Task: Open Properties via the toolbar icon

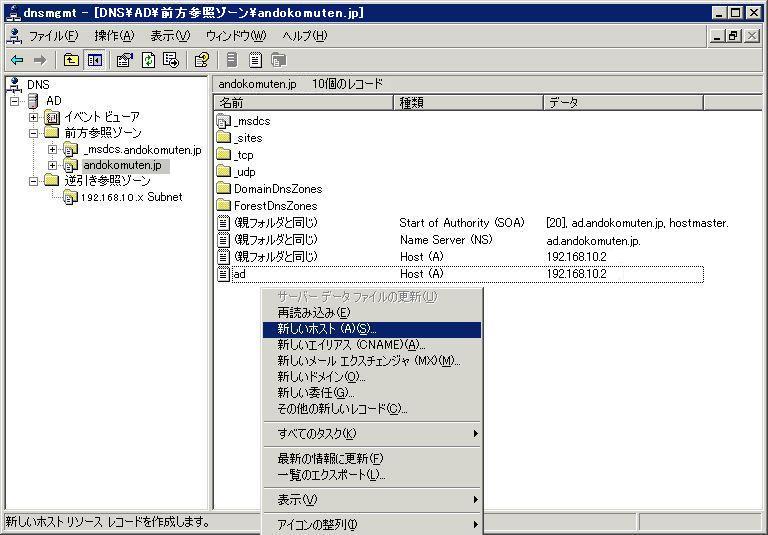Action: click(124, 60)
